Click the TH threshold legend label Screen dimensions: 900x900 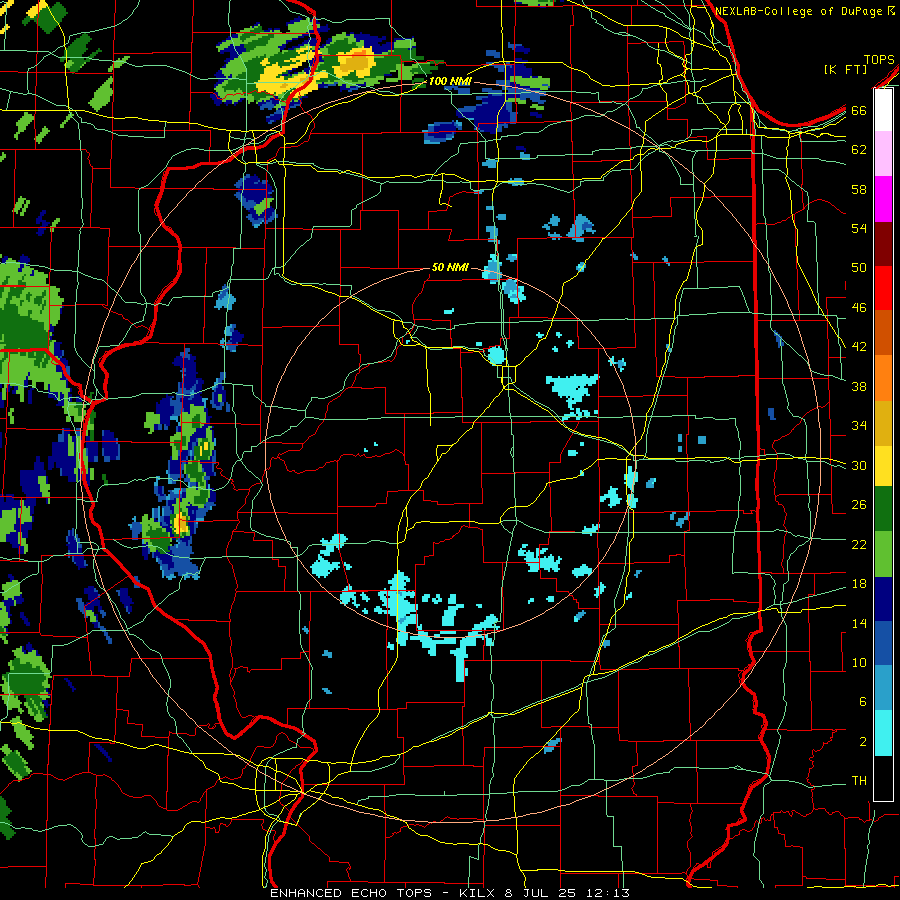pyautogui.click(x=859, y=780)
